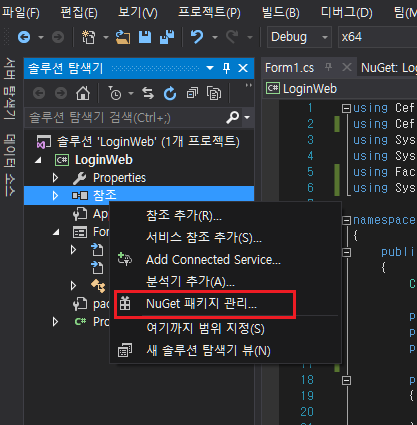
Task: Open the Solution Explorer window options arrow
Action: tap(210, 68)
